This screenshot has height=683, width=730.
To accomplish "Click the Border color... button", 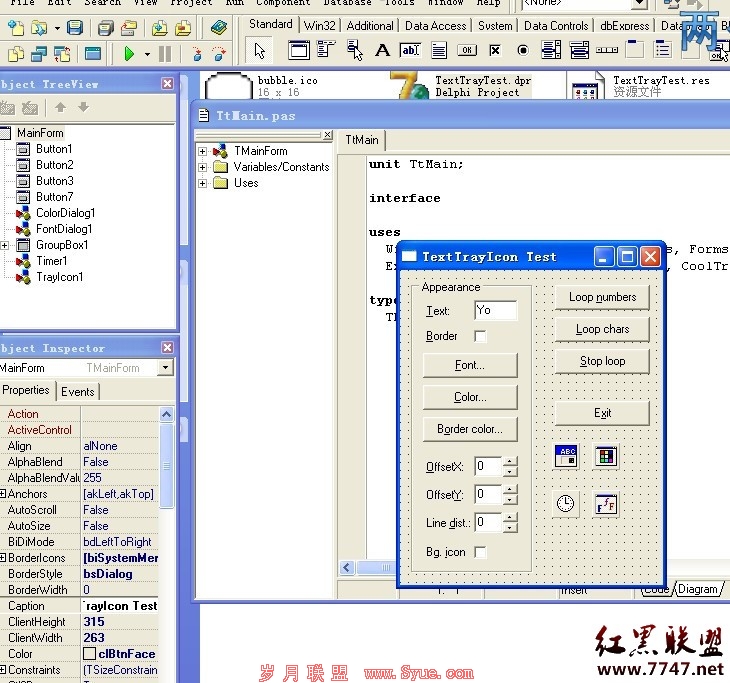I will point(470,429).
